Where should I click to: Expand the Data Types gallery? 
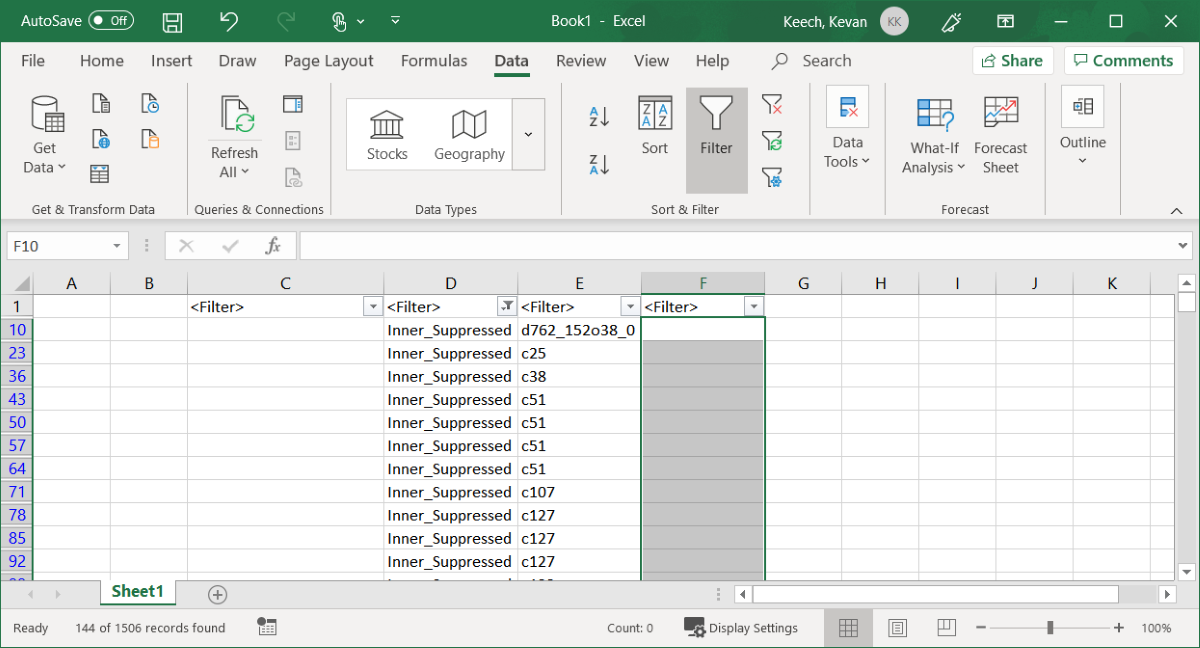tap(528, 134)
